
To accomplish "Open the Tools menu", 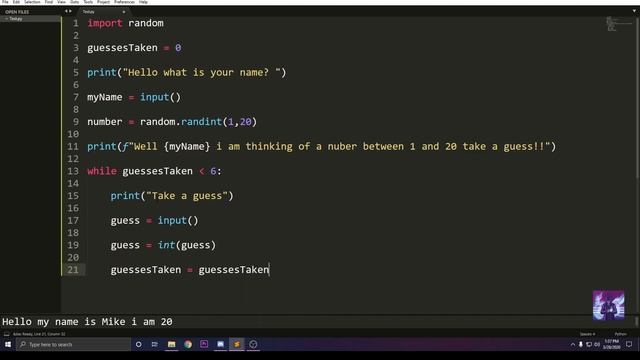I will [x=88, y=2].
